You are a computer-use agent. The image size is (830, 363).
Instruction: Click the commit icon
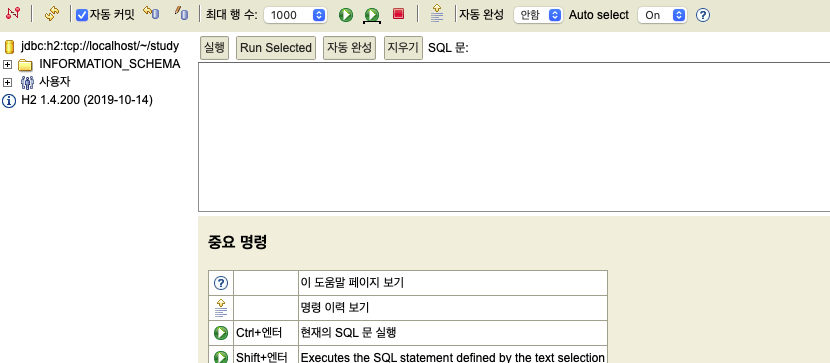click(x=182, y=14)
